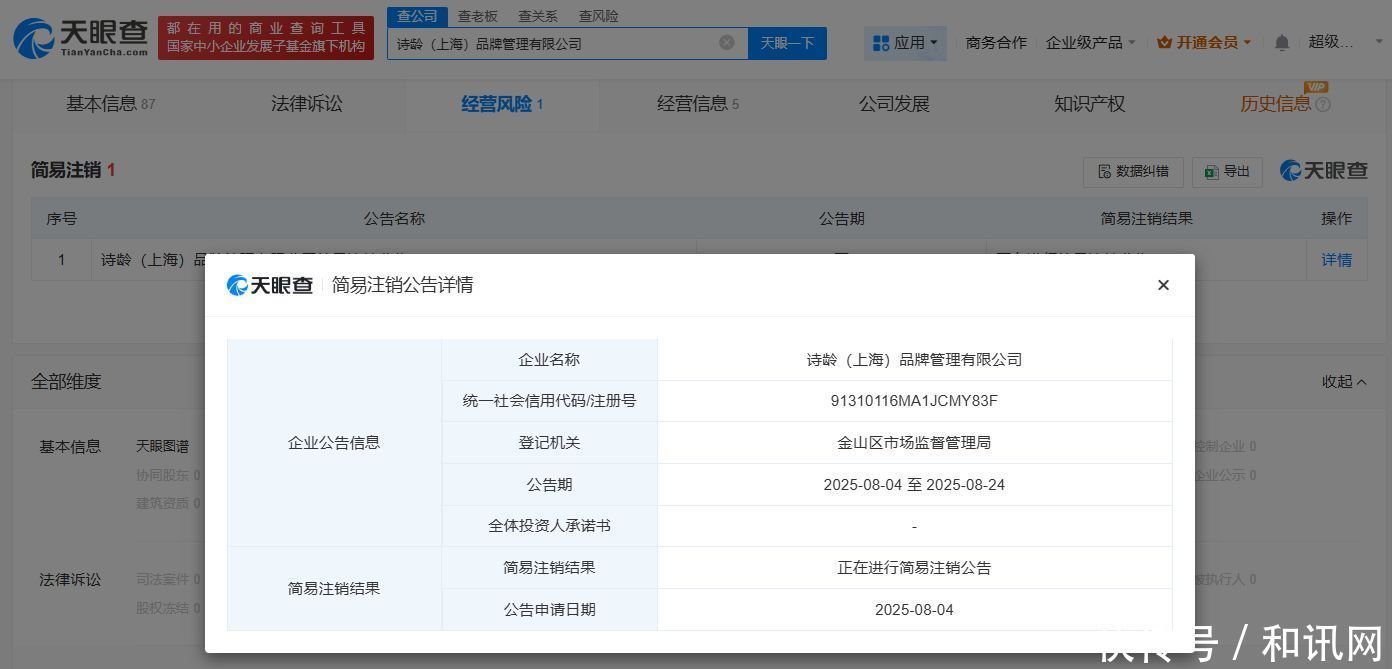Click the 历史信息 help question mark icon
Screen dimensions: 1392x669
1323,104
